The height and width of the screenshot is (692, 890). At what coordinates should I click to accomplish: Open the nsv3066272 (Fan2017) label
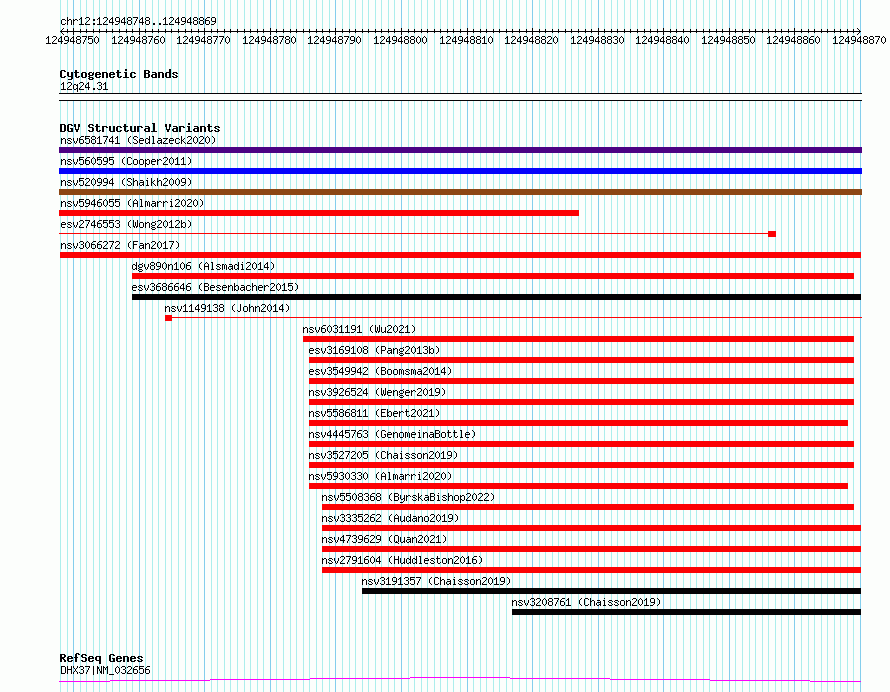[120, 245]
